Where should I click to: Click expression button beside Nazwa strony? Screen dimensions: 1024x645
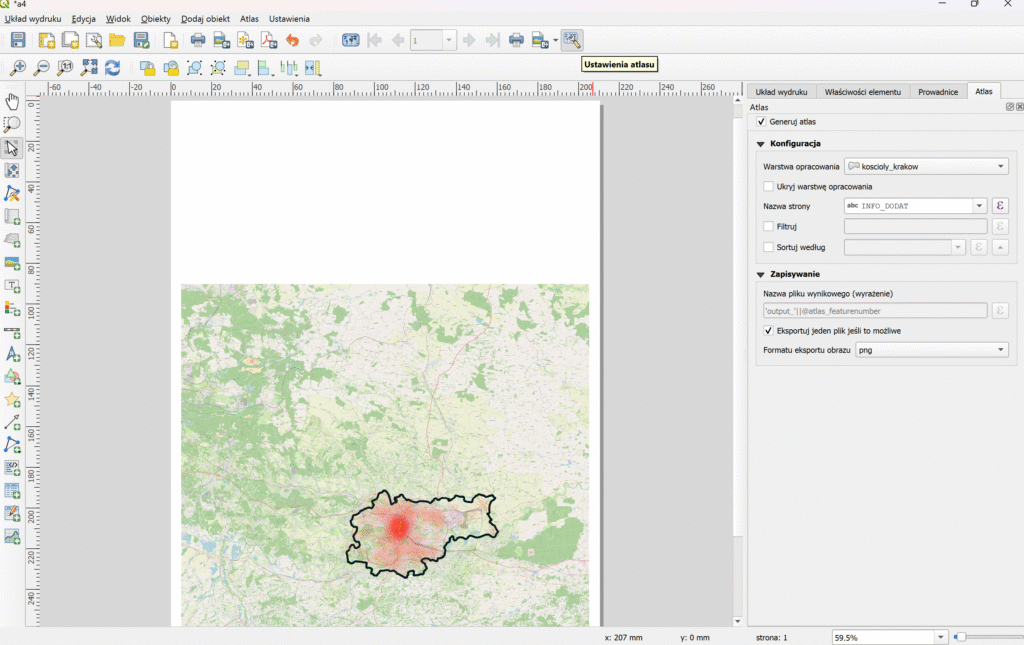[x=999, y=206]
